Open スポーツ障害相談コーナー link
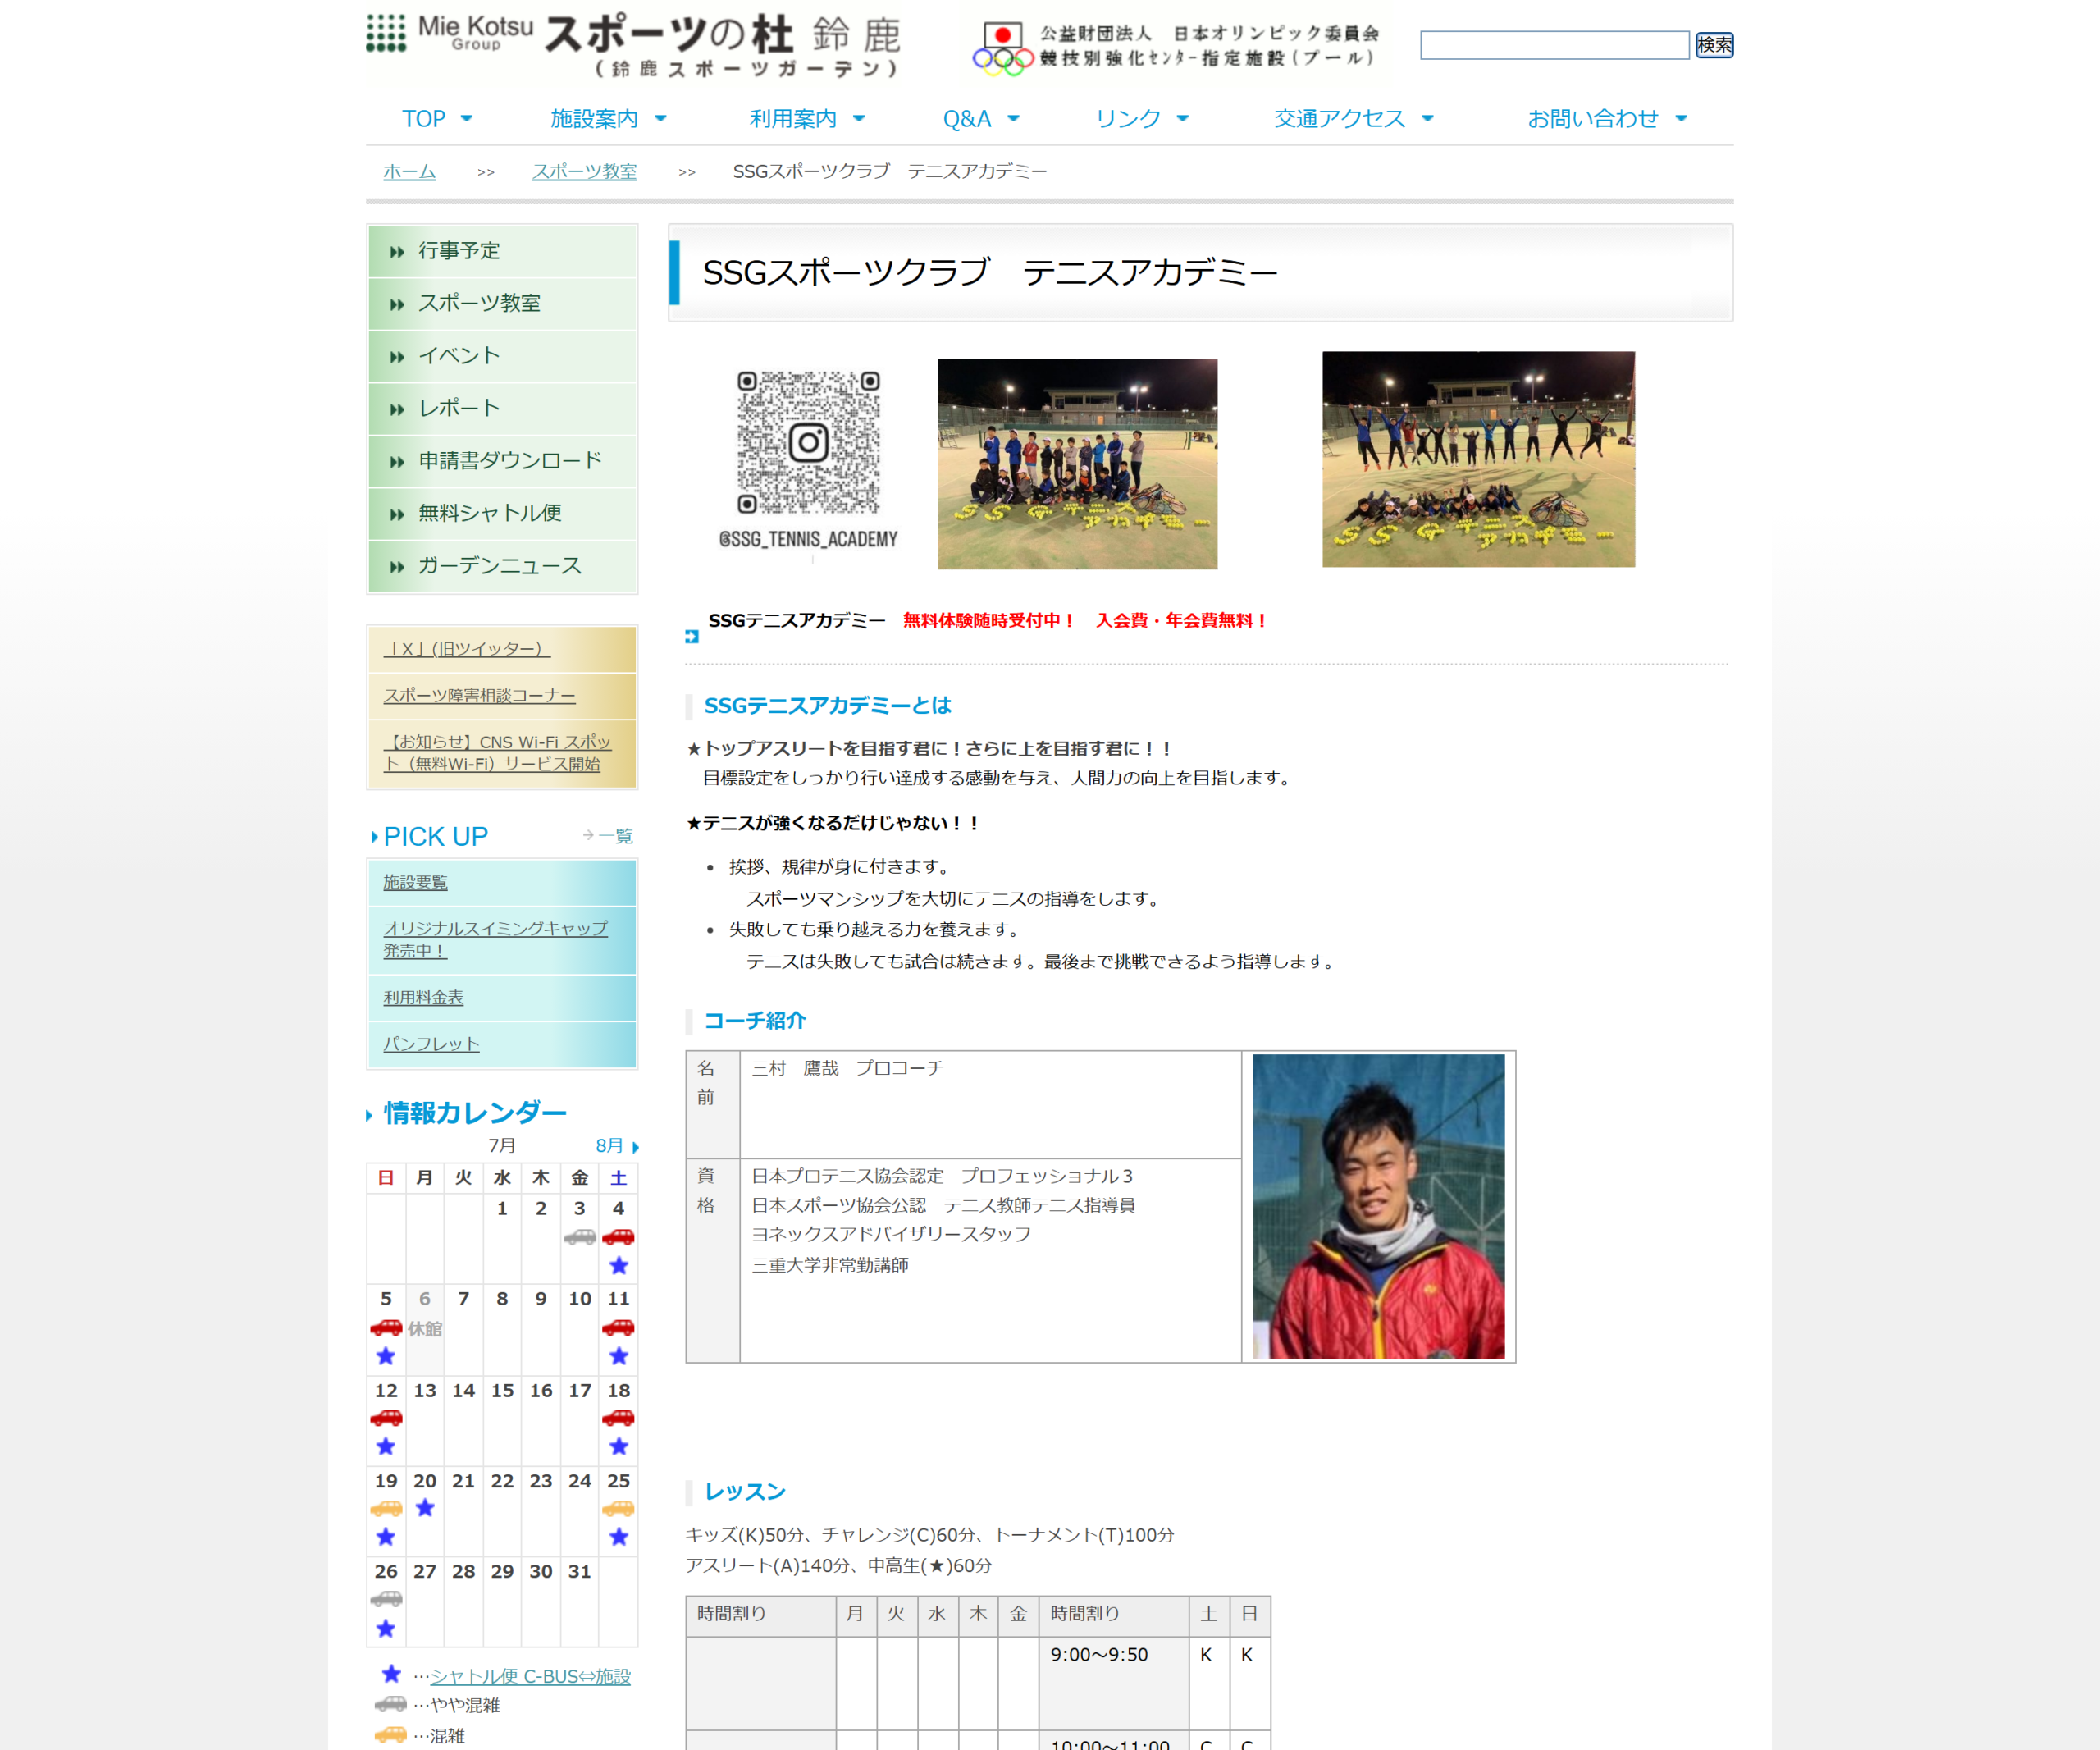This screenshot has height=1750, width=2100. click(479, 696)
